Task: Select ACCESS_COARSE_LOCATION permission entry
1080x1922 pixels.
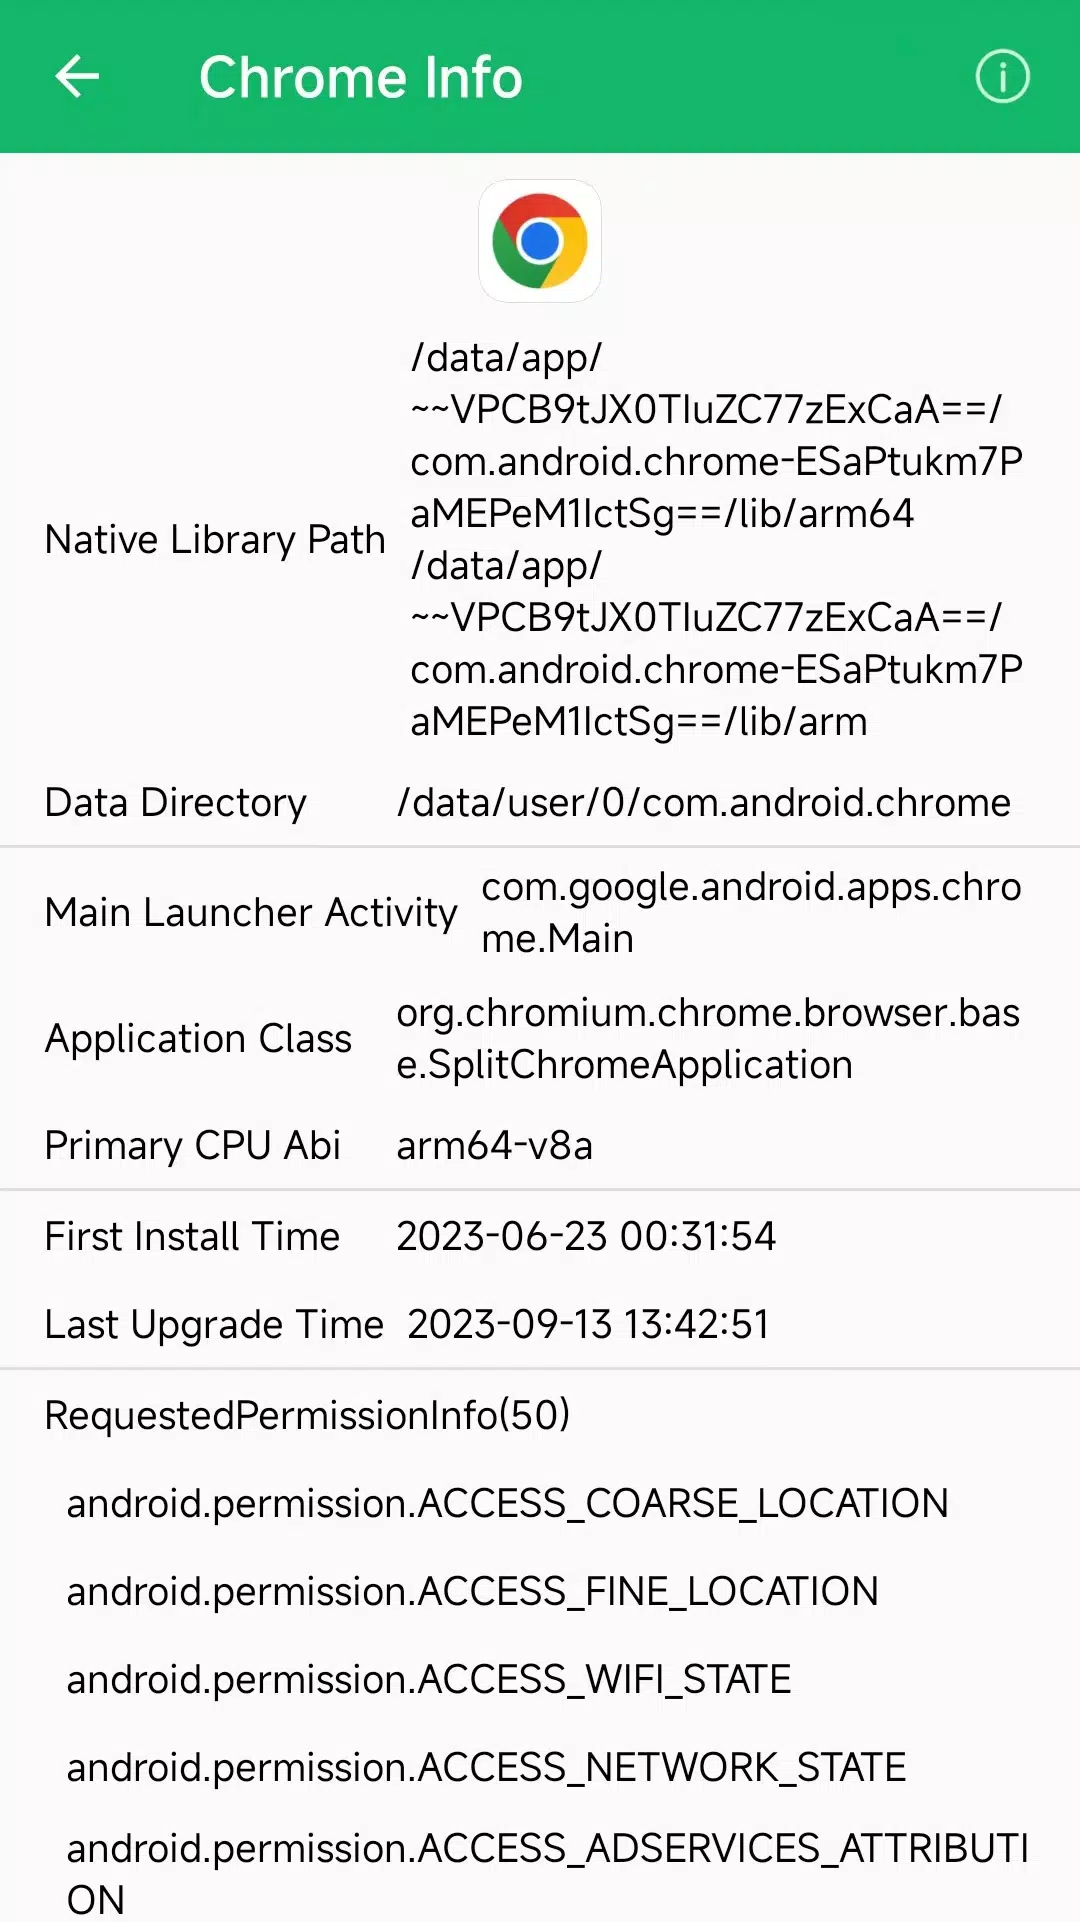Action: coord(507,1503)
